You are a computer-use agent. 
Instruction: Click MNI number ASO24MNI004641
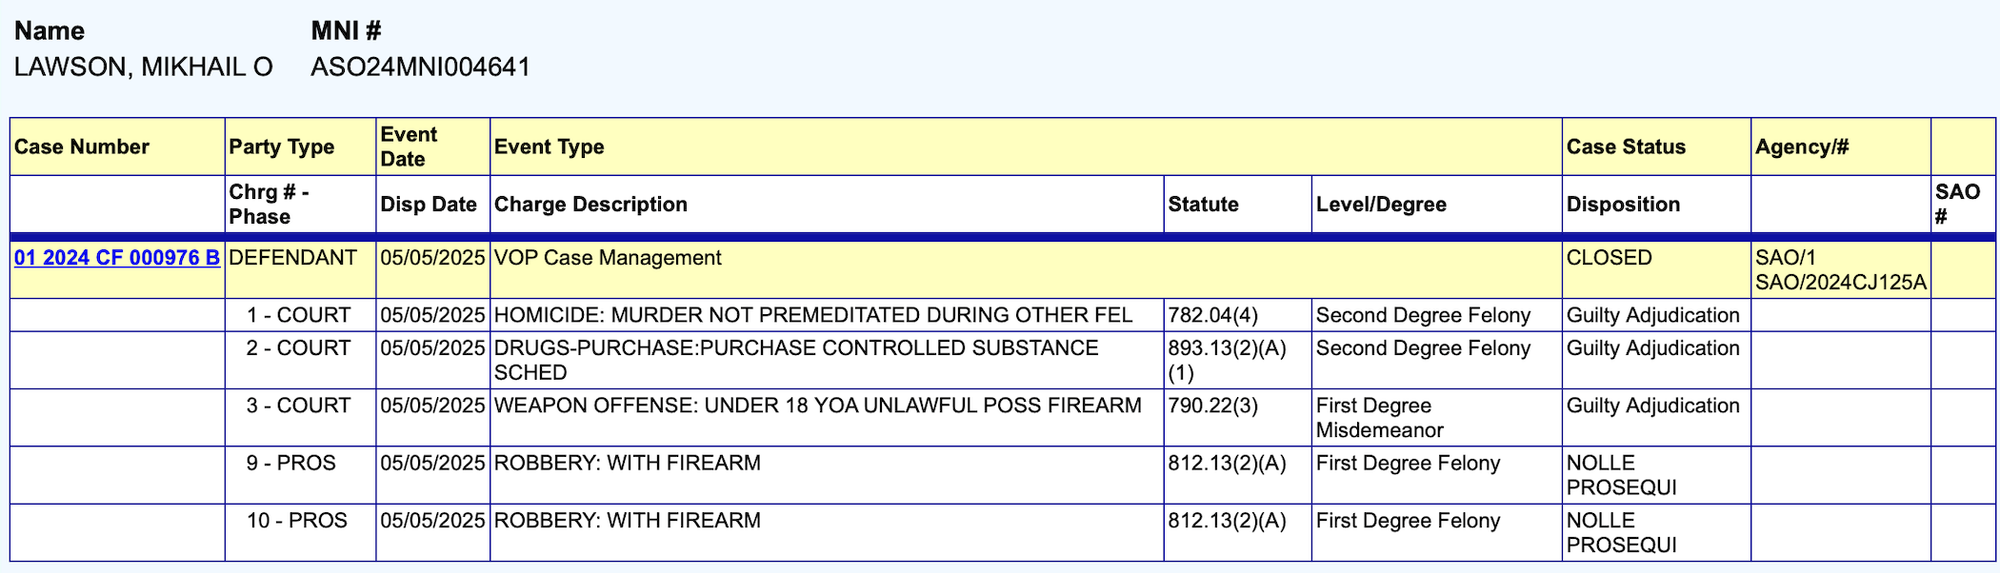(420, 67)
